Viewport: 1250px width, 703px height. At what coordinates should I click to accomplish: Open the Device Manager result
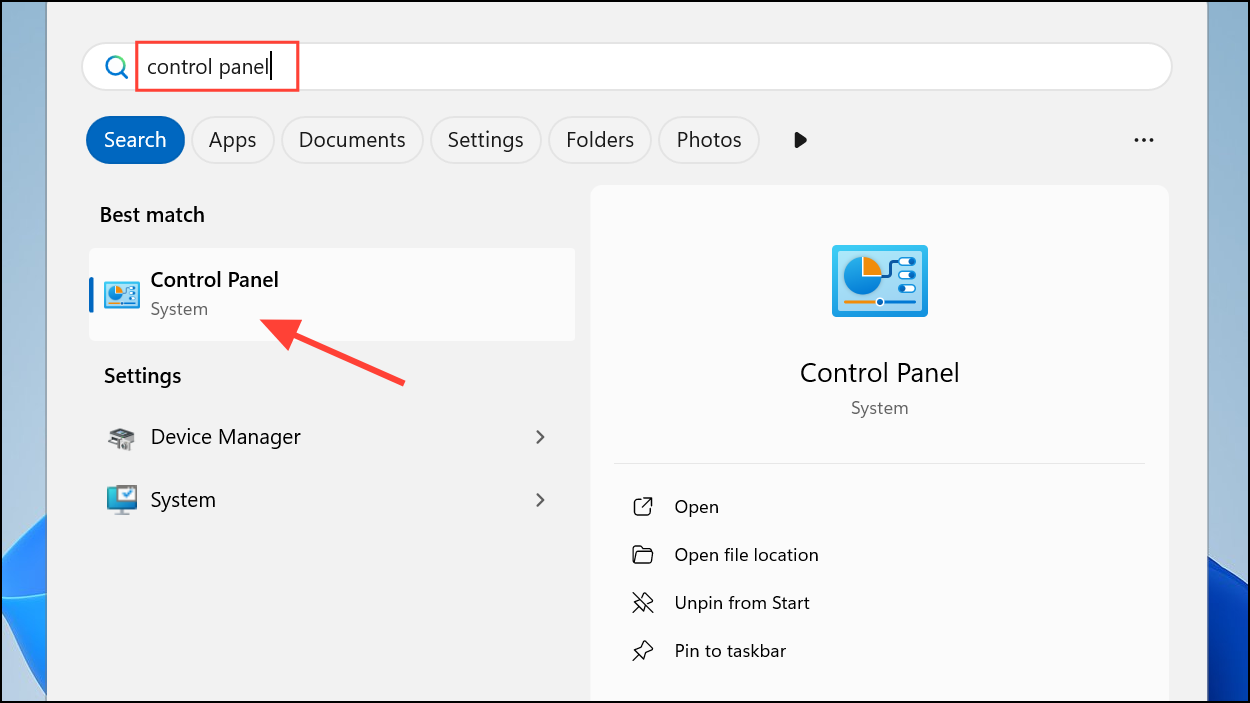[x=332, y=437]
